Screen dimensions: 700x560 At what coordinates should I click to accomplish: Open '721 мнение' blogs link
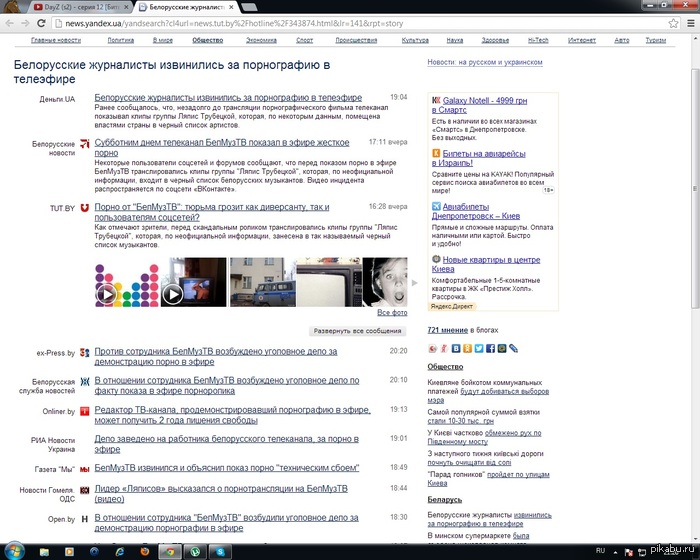point(447,330)
